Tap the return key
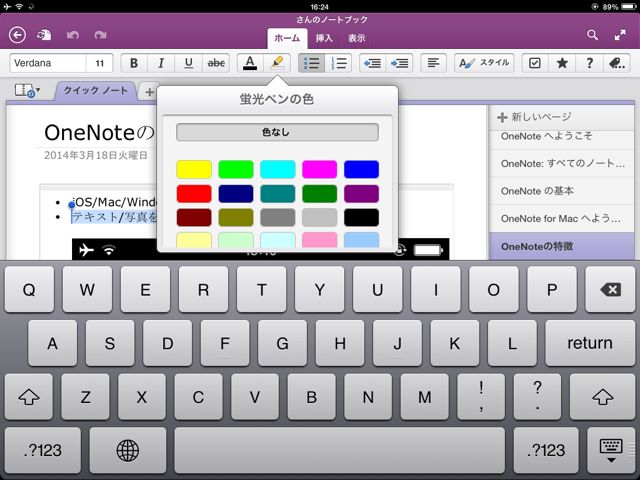The image size is (640, 480). click(x=590, y=343)
